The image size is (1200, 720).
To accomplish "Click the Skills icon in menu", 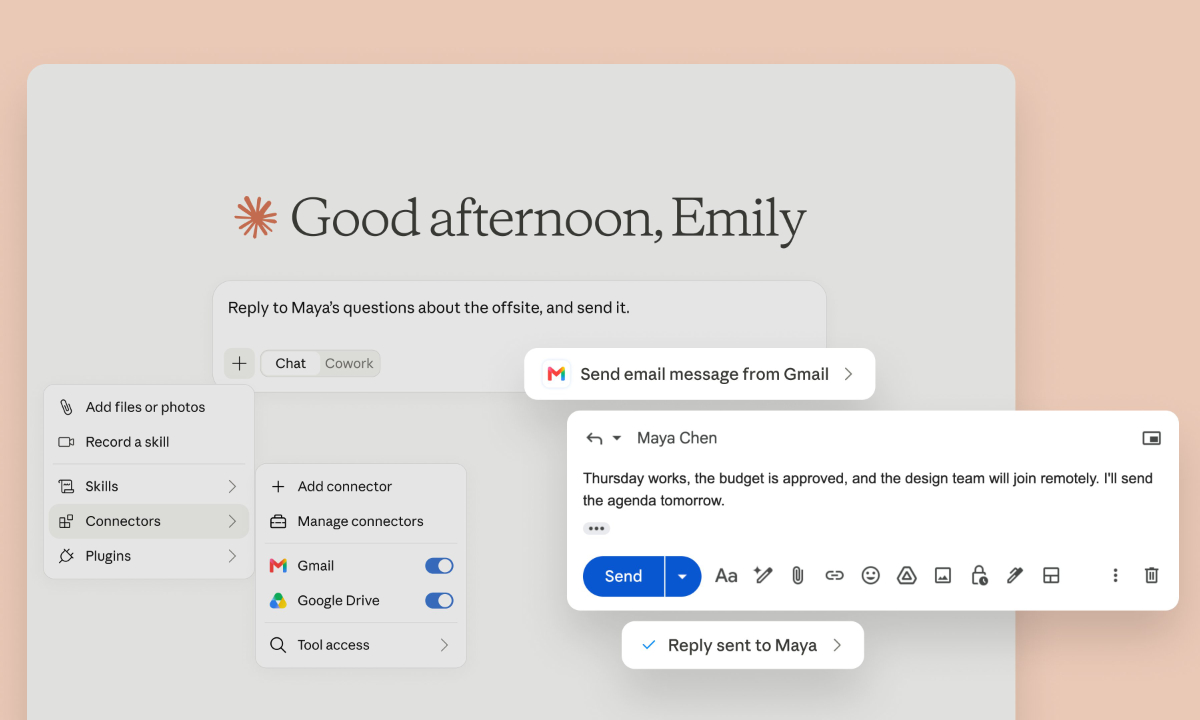I will point(66,486).
